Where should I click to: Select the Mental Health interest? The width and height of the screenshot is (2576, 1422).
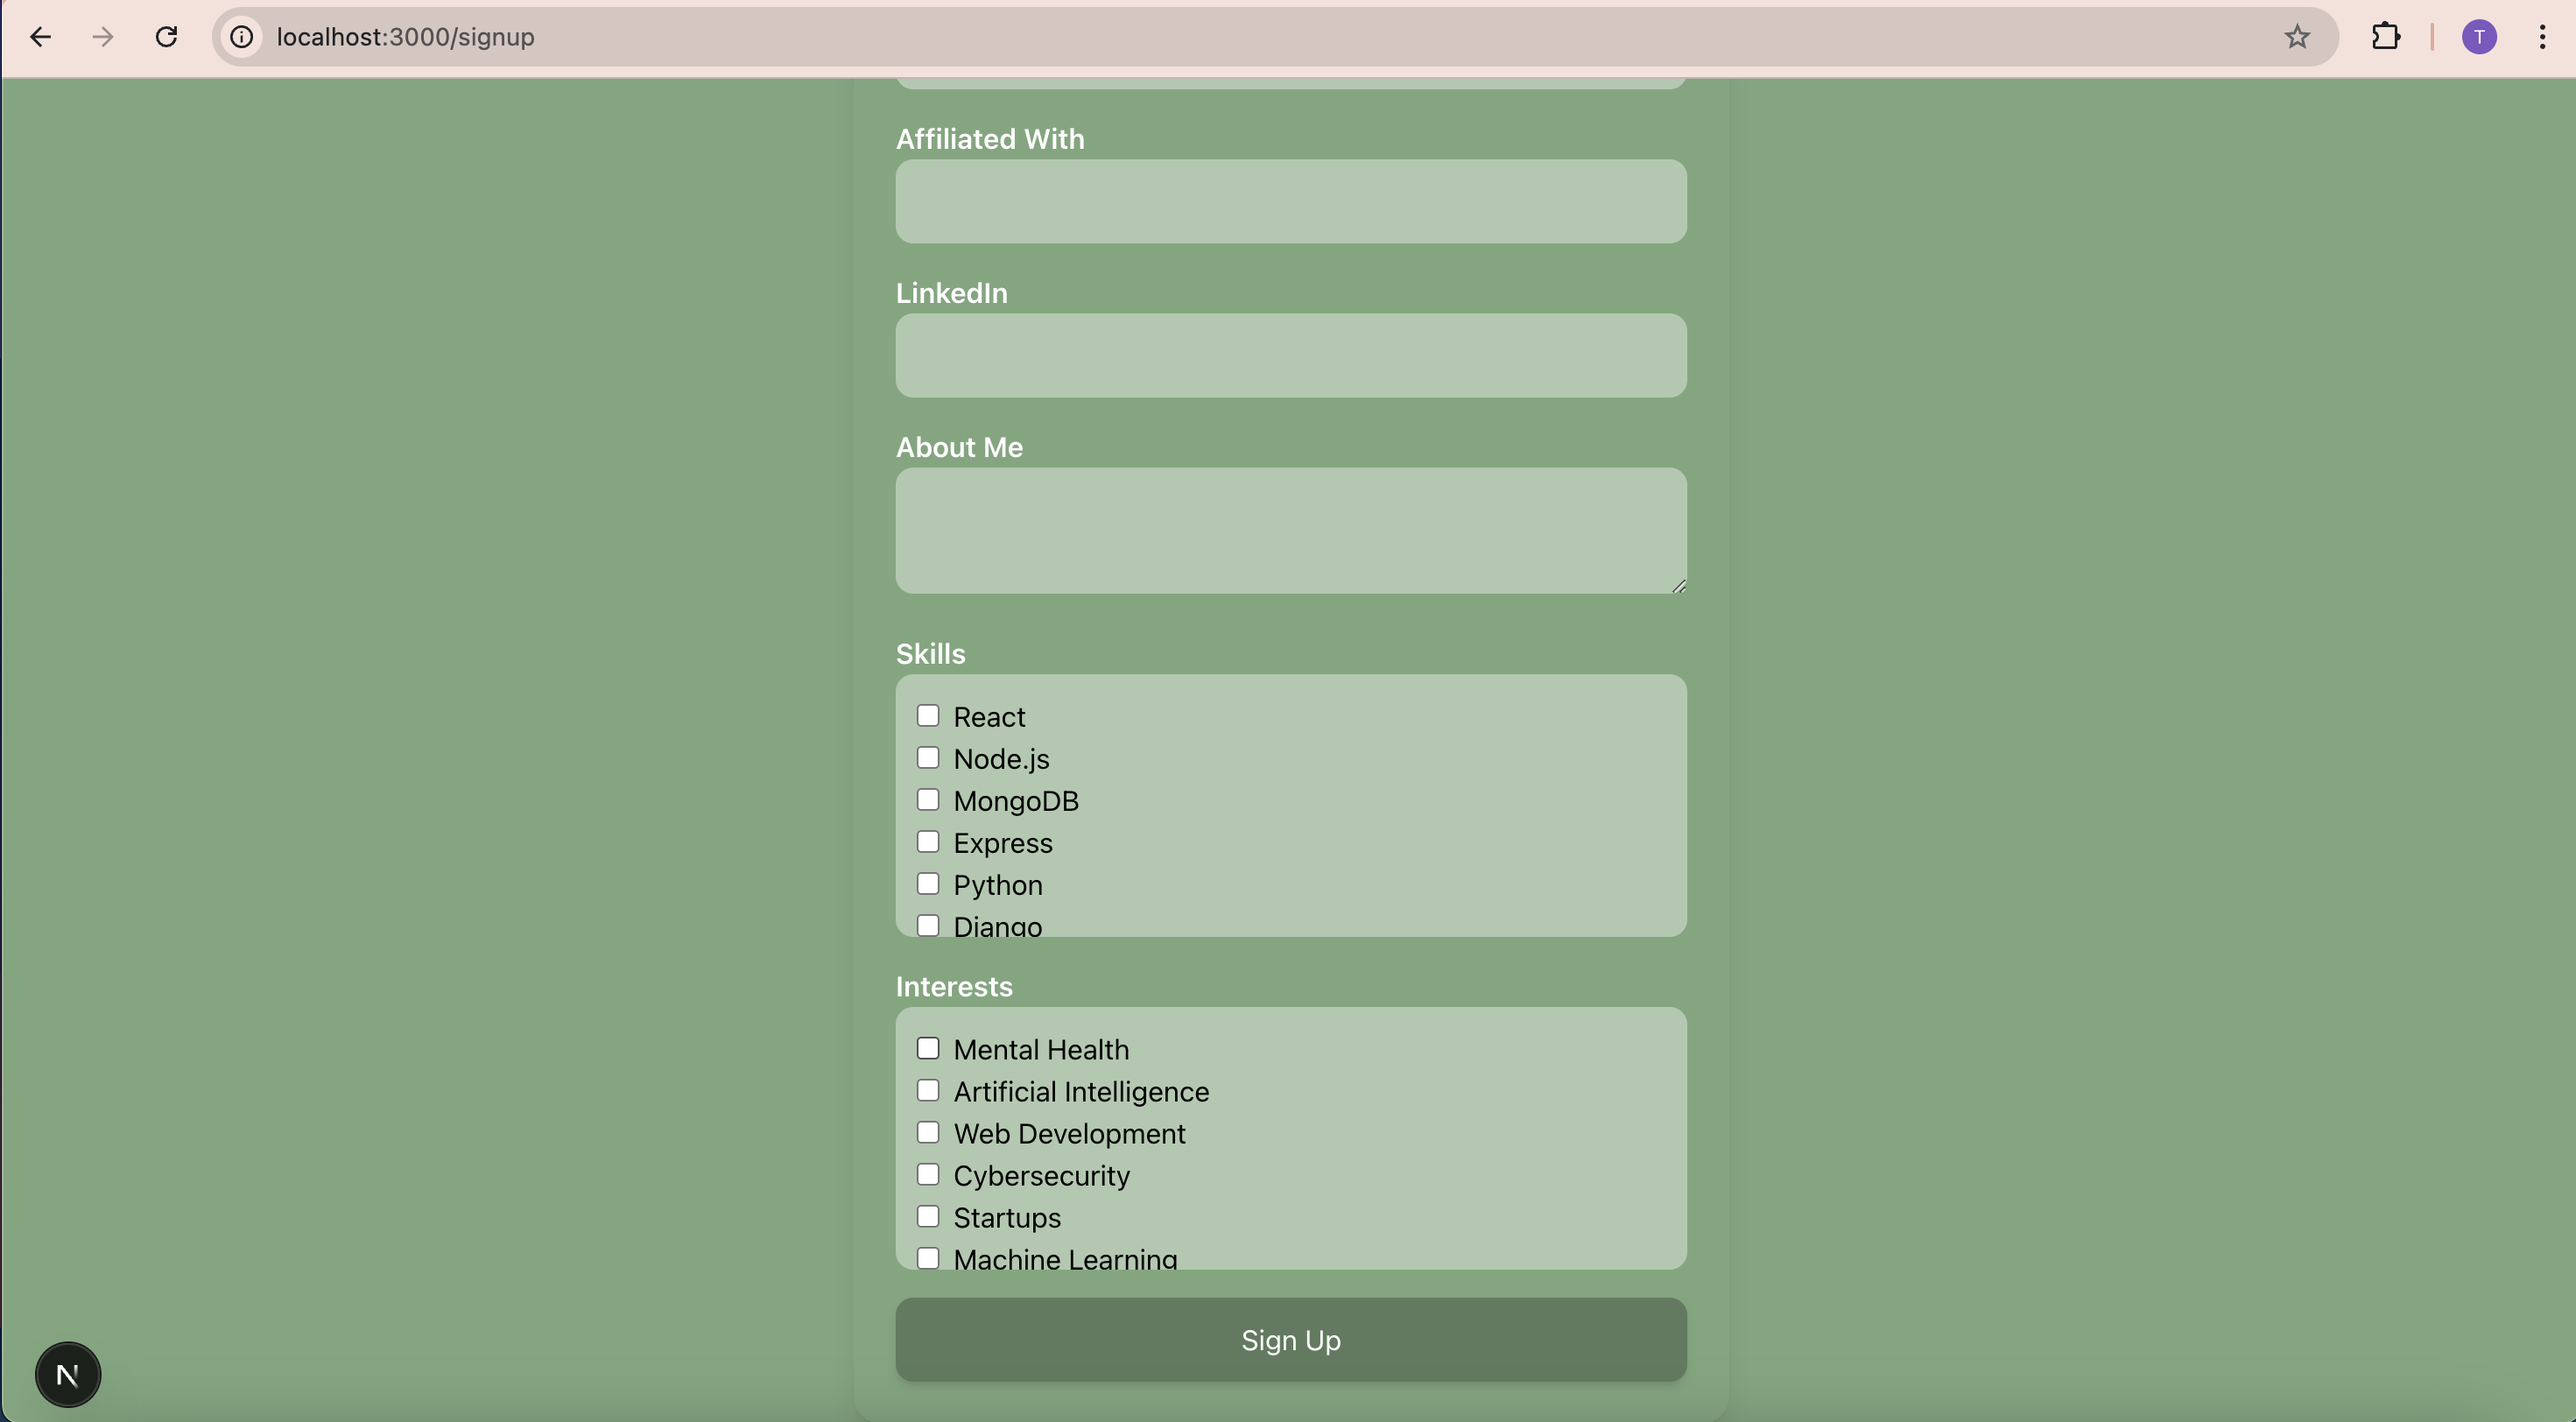(x=928, y=1049)
